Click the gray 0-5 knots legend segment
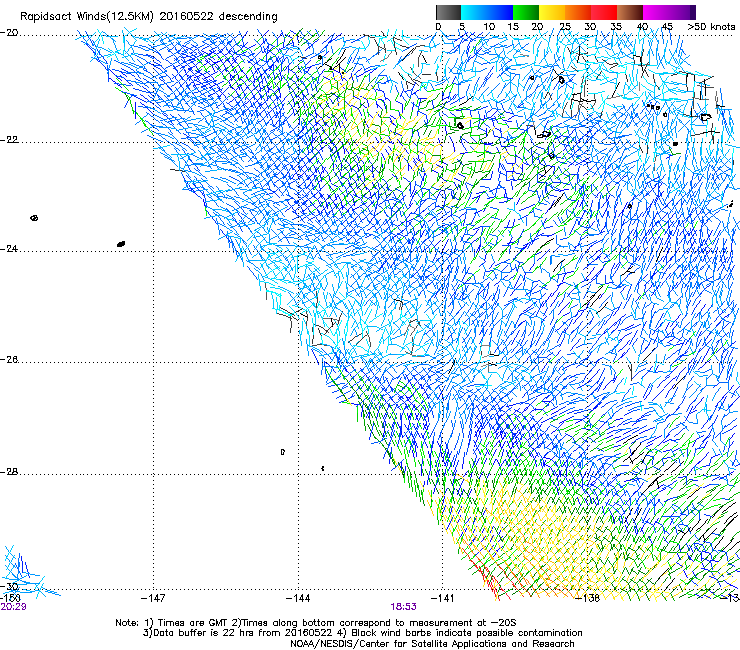 pyautogui.click(x=449, y=12)
